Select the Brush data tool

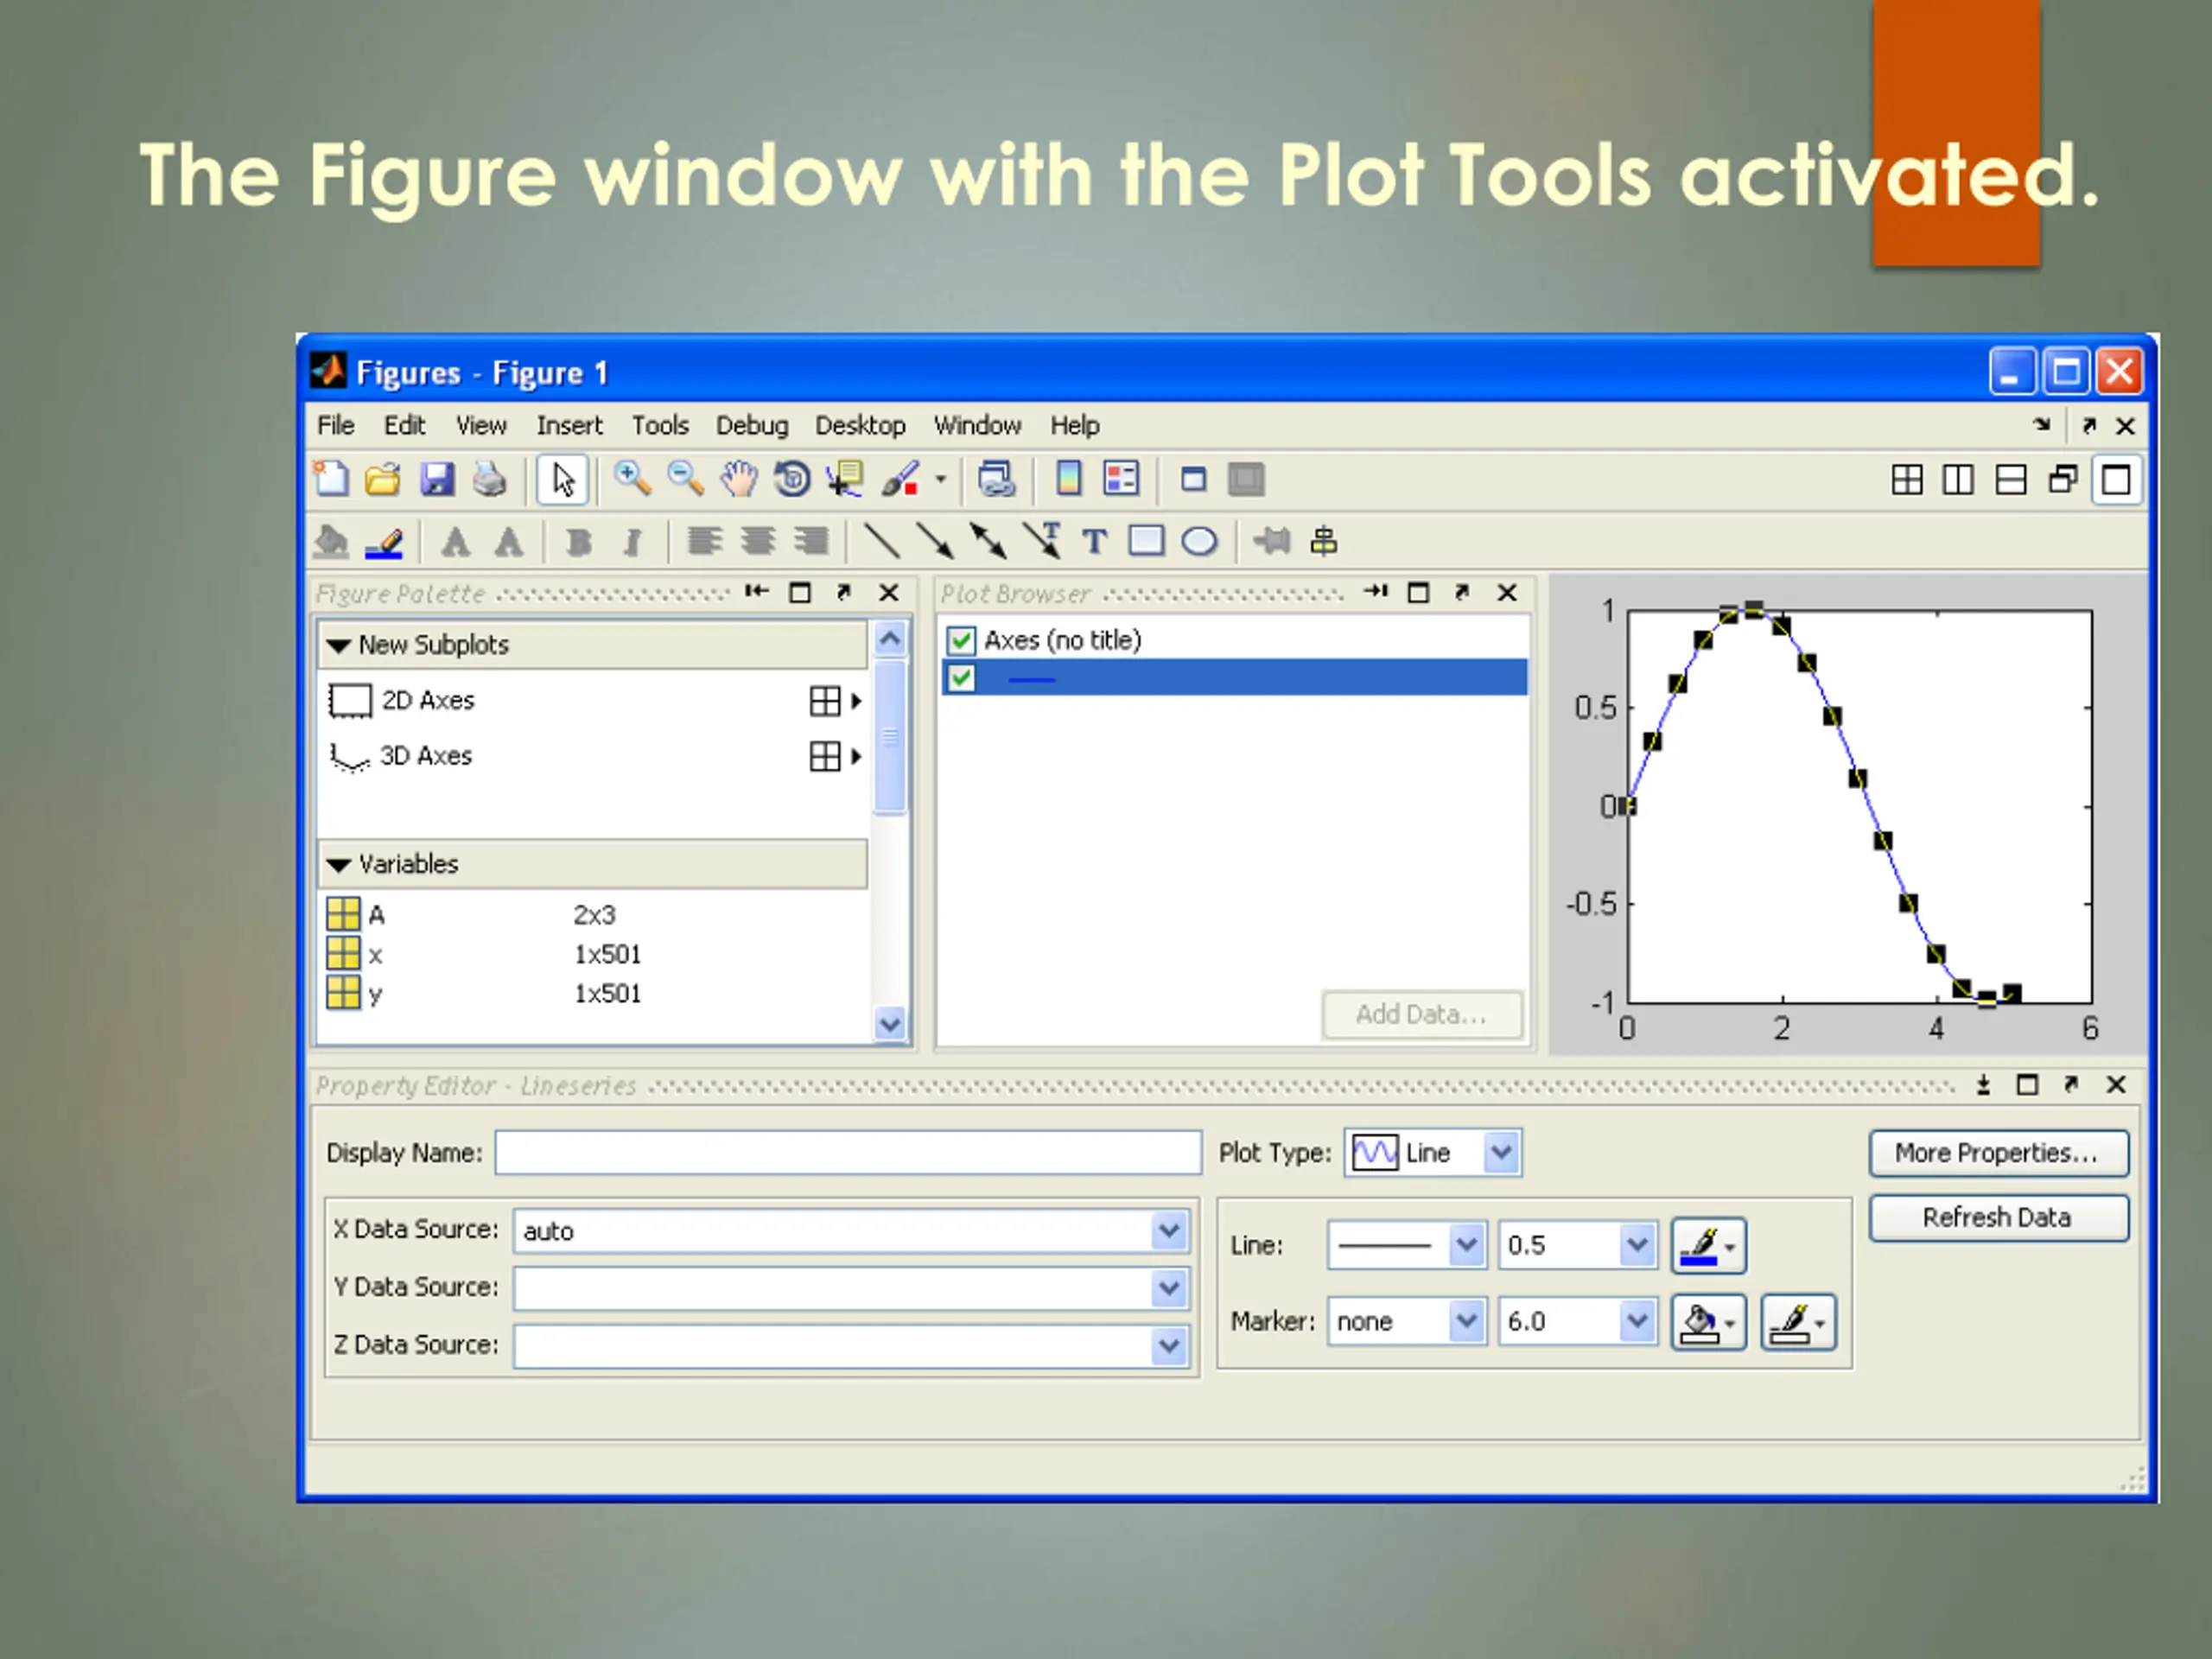[901, 480]
